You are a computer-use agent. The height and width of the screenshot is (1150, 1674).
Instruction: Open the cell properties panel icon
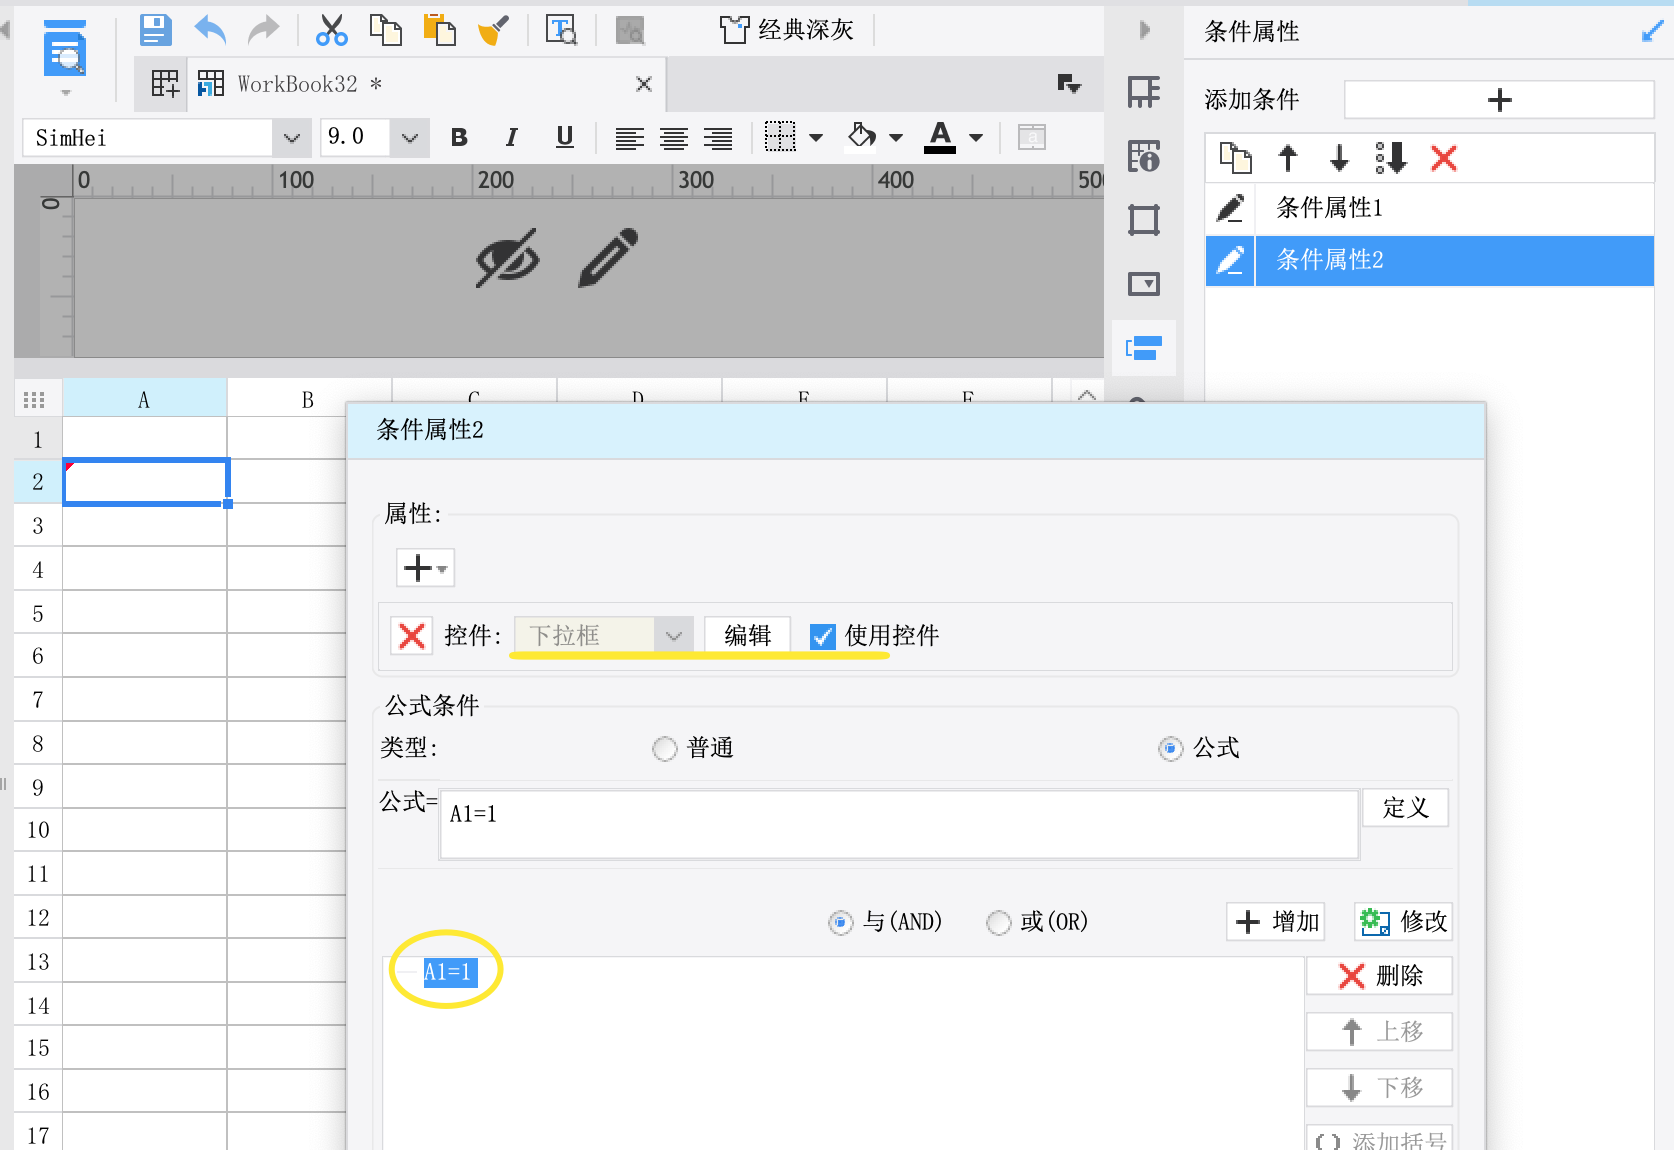point(1143,92)
